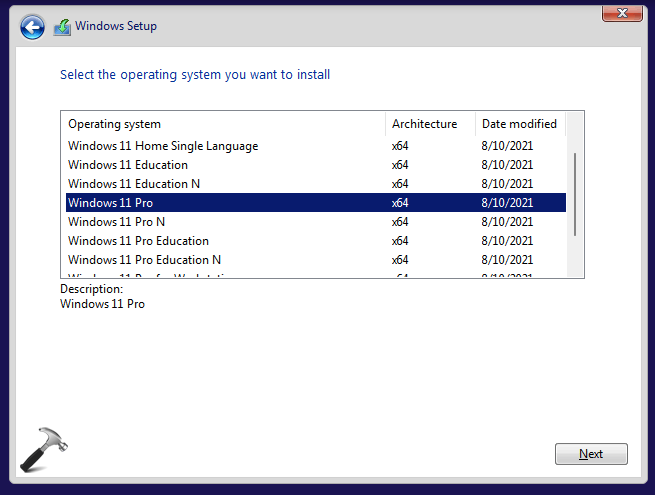
Task: Click the 8/10/2021 date in Windows 11 Pro N row
Action: [507, 222]
